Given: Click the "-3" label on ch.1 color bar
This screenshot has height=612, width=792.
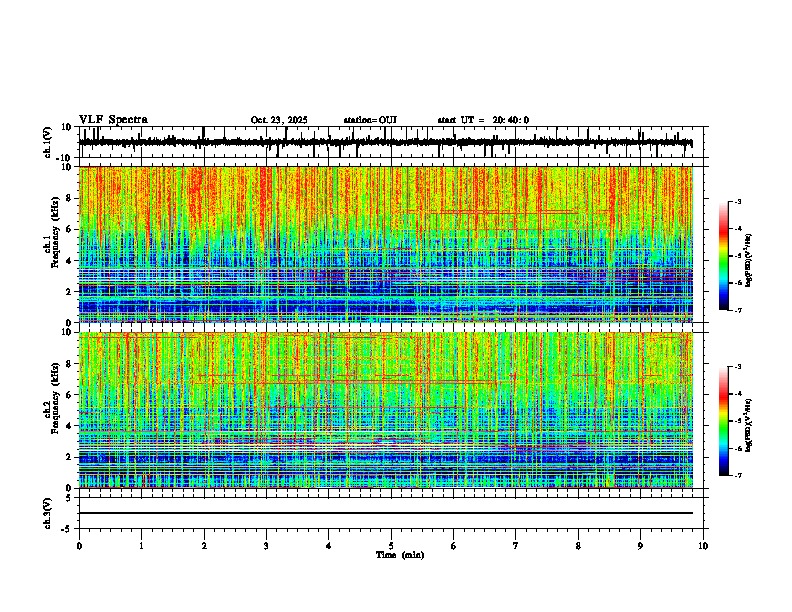Looking at the screenshot, I should [738, 202].
